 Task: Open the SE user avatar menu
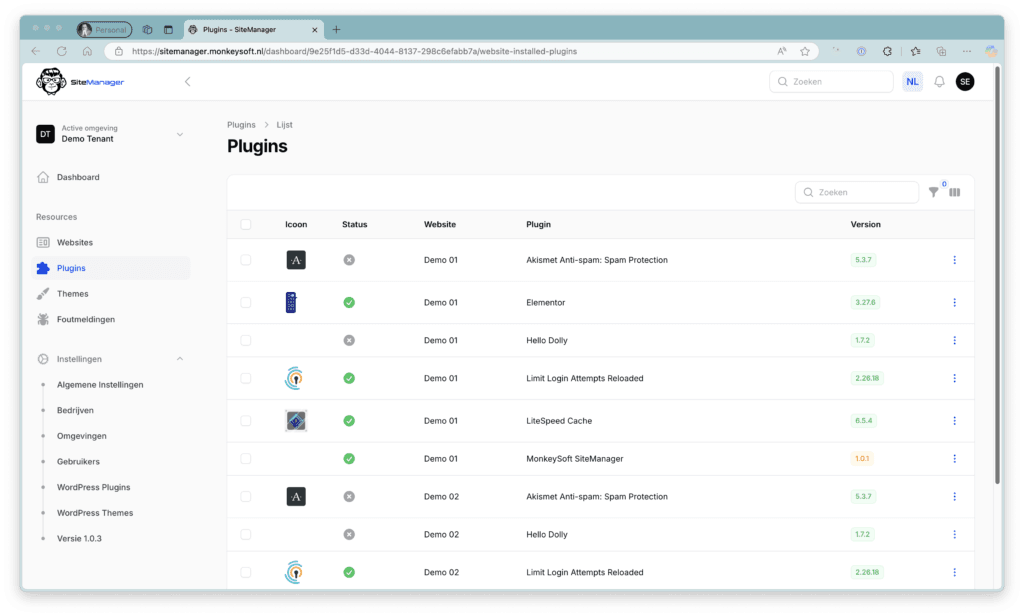[x=964, y=82]
